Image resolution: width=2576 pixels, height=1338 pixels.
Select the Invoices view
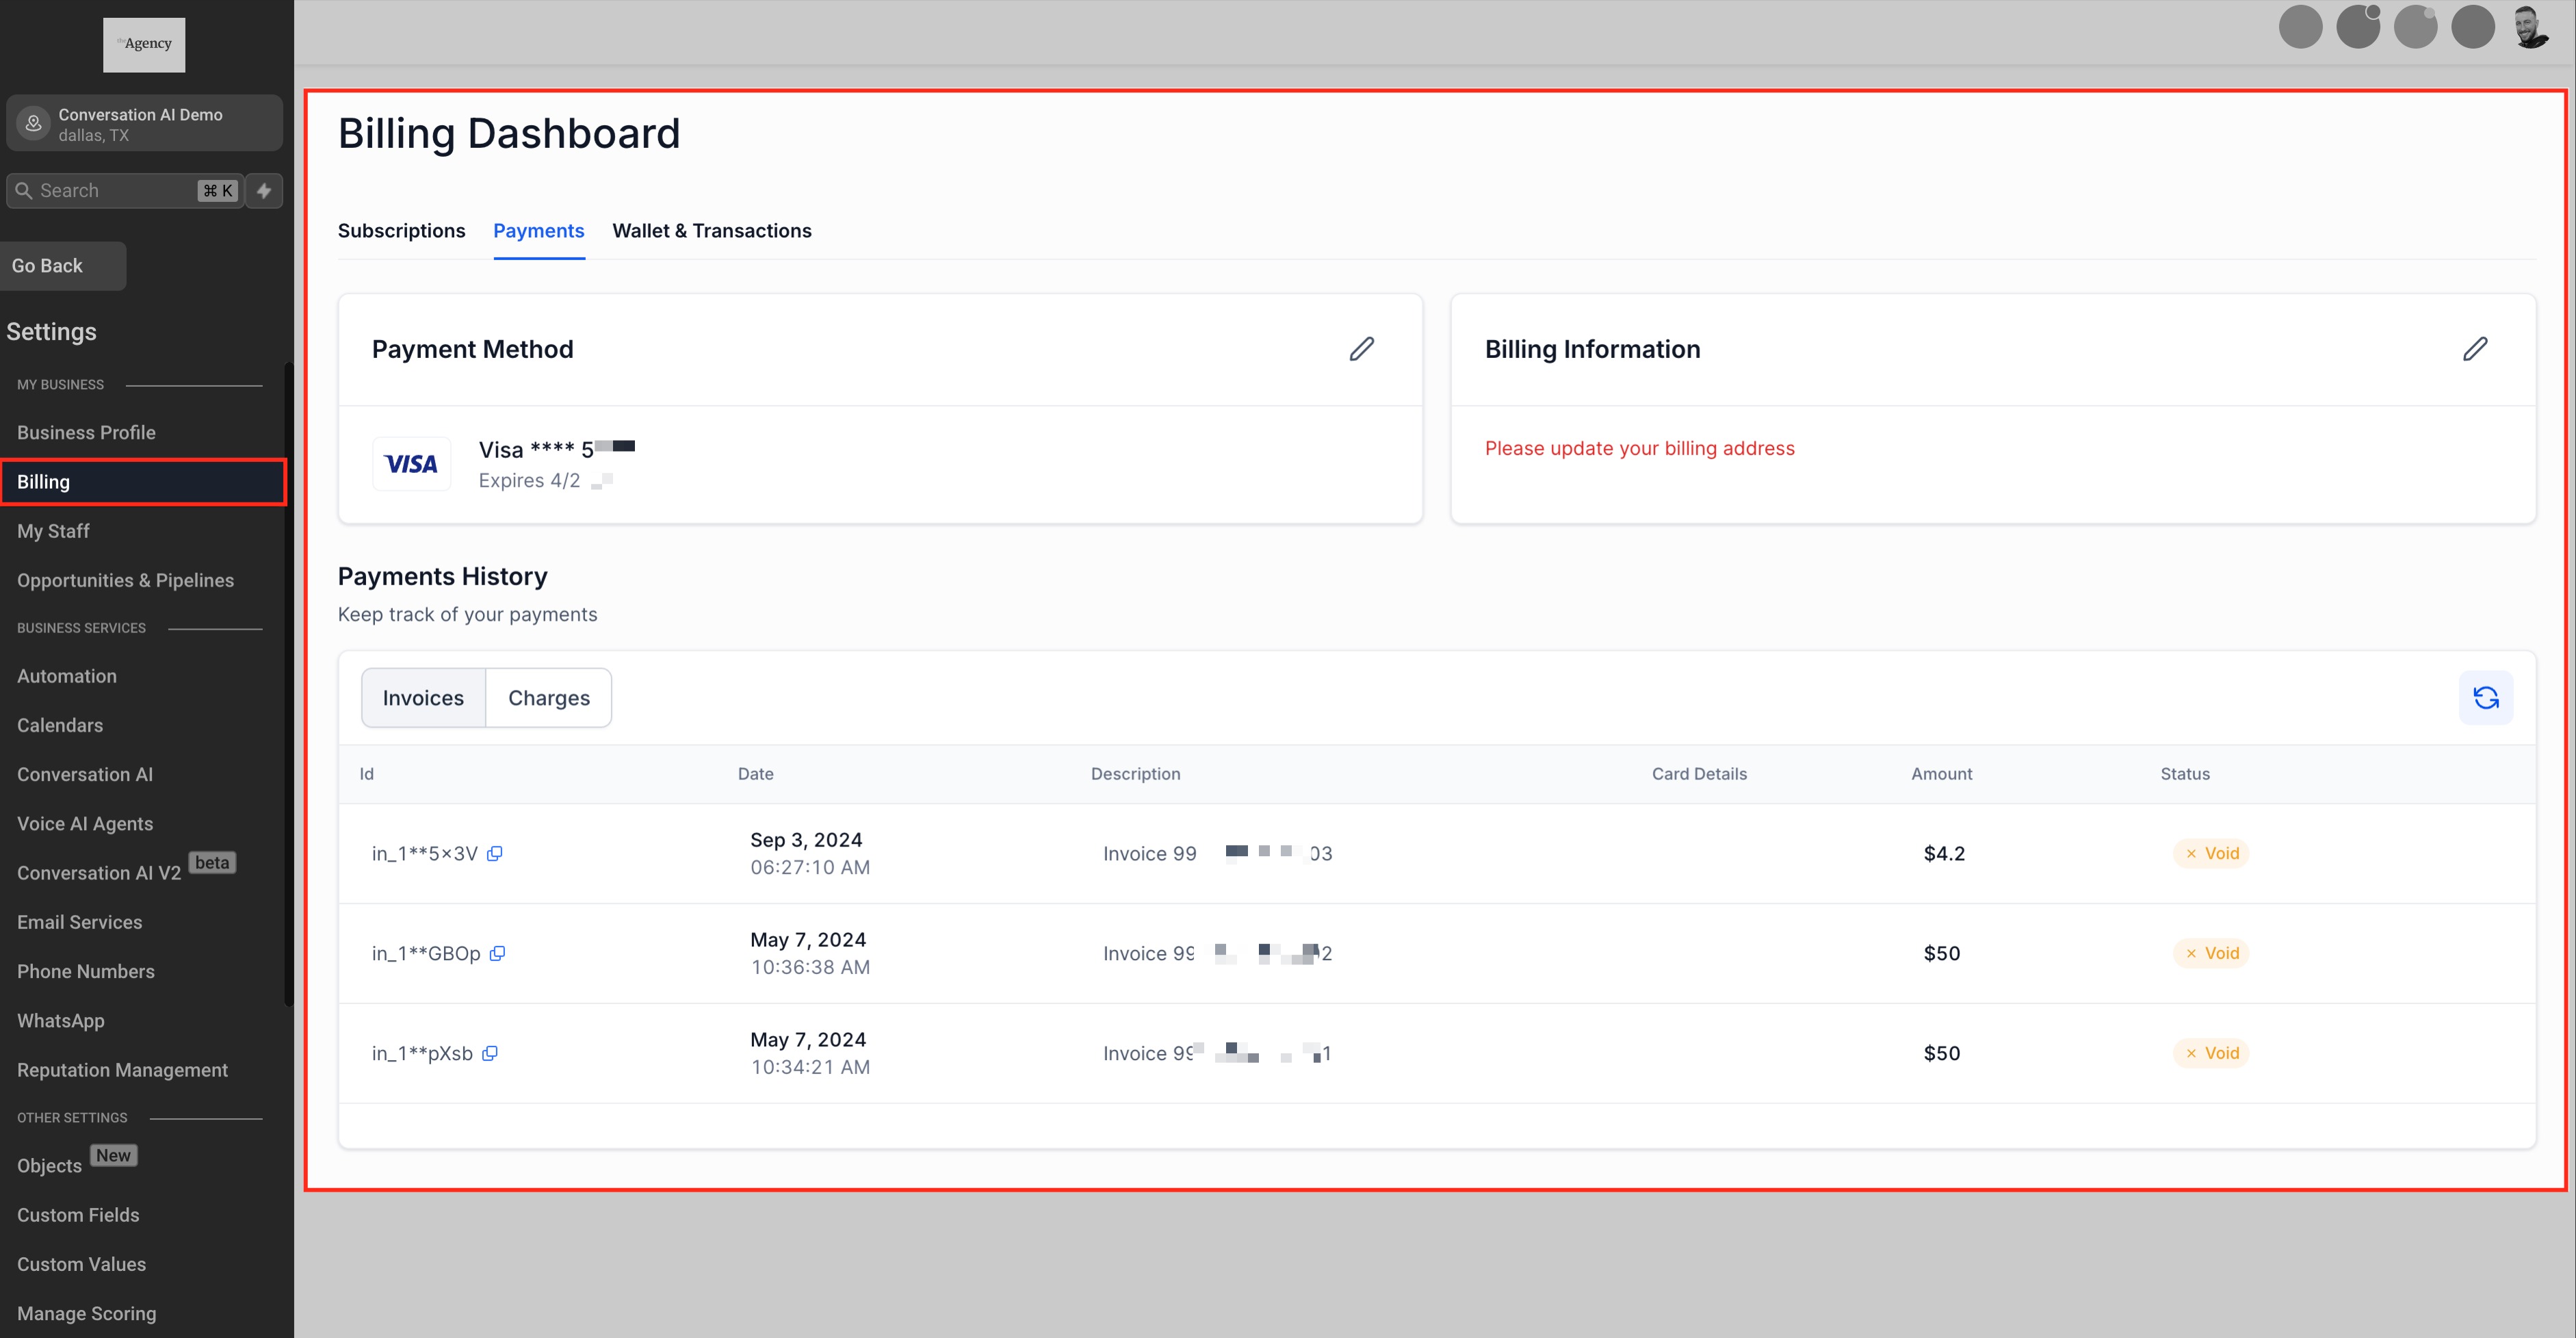[423, 698]
